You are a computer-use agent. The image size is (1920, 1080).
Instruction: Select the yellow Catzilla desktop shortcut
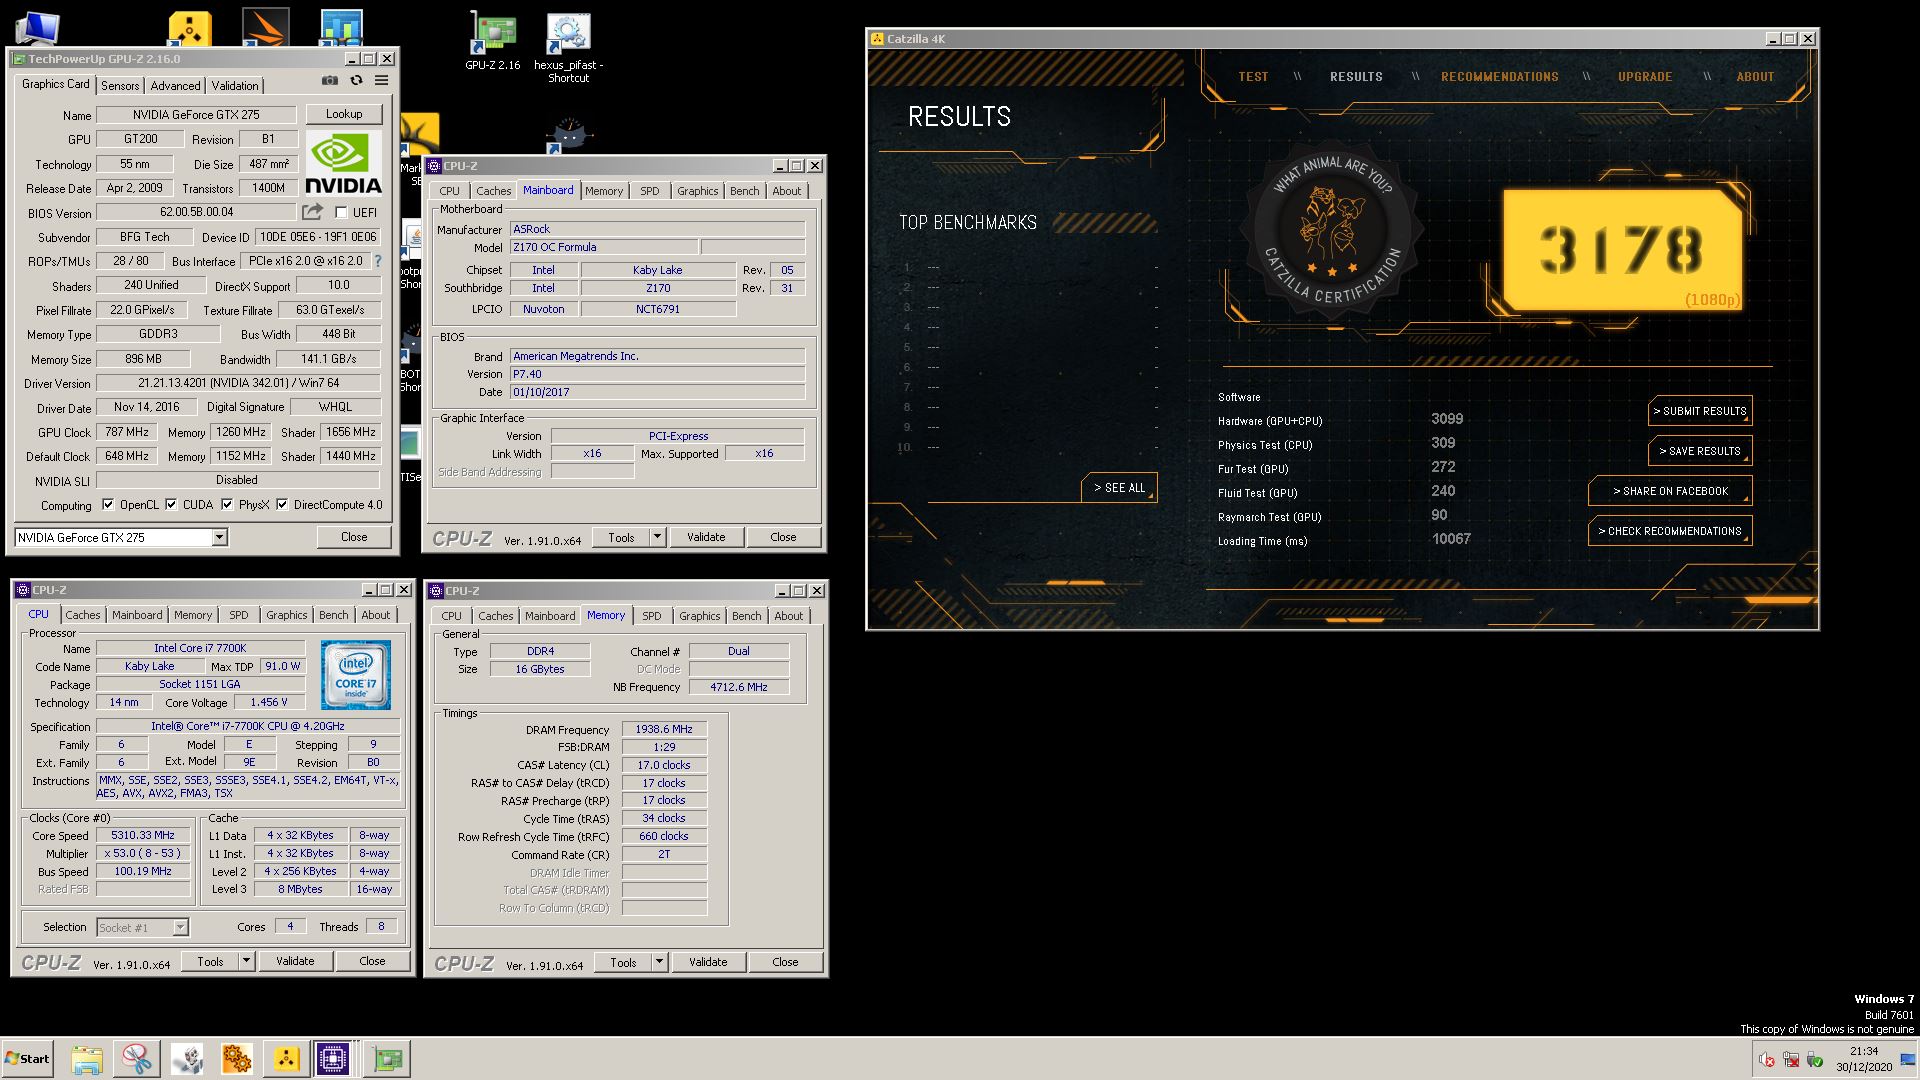189,28
